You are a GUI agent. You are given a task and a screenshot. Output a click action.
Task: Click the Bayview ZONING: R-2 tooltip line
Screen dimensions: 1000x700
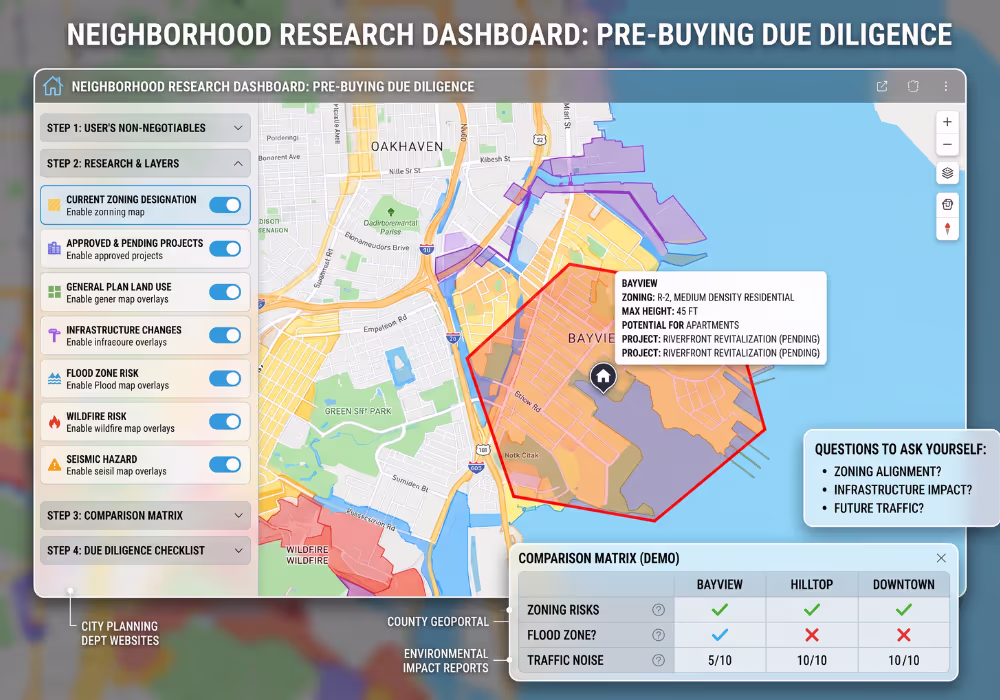coord(708,297)
